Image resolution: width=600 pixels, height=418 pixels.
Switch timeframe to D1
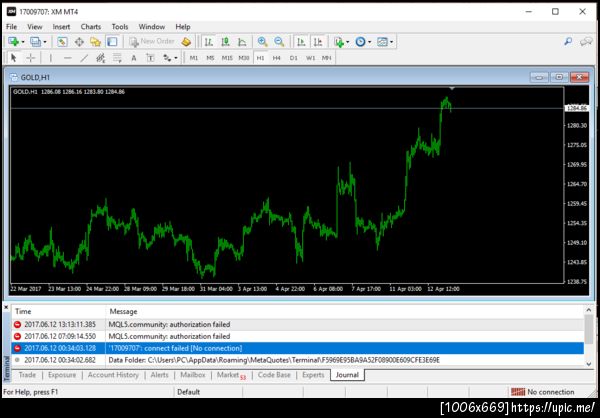click(x=293, y=58)
